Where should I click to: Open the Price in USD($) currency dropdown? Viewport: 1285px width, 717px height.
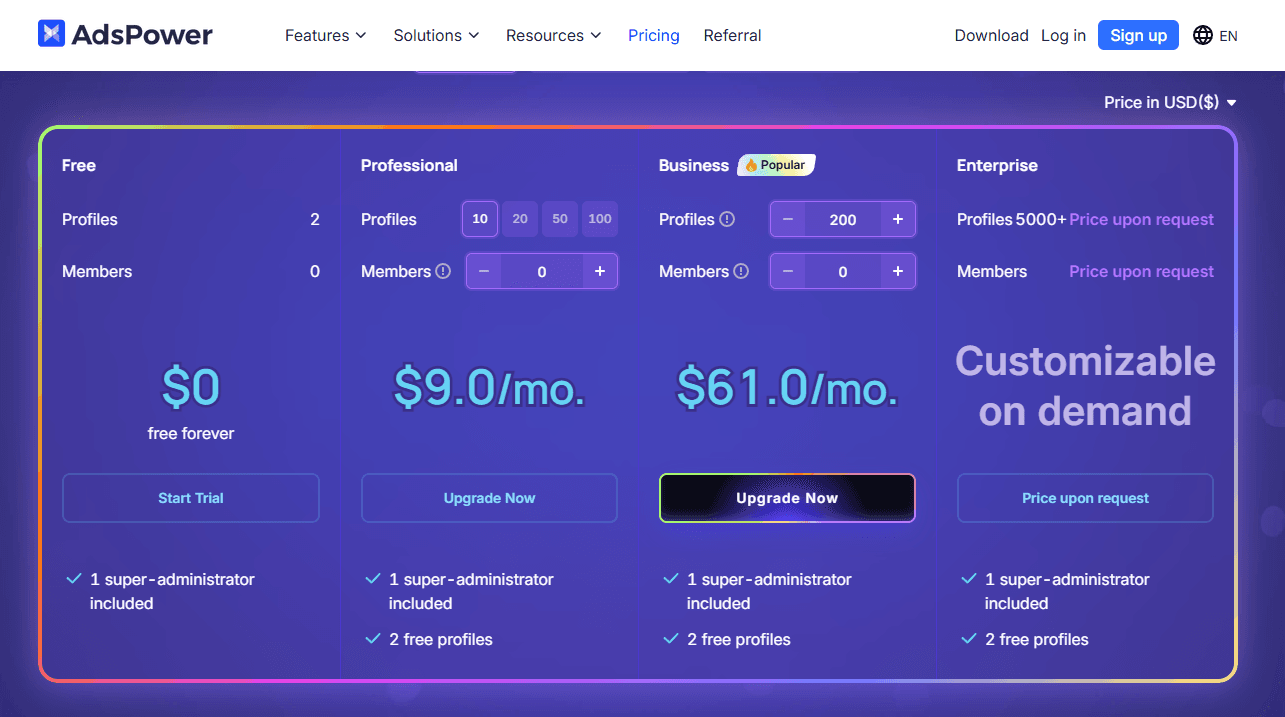(1170, 102)
